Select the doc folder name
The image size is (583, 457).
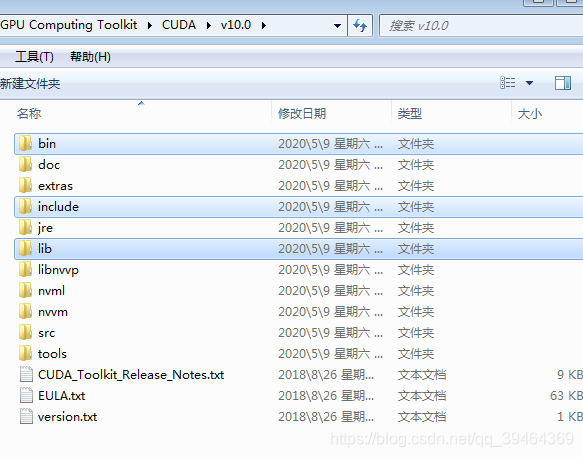(49, 164)
